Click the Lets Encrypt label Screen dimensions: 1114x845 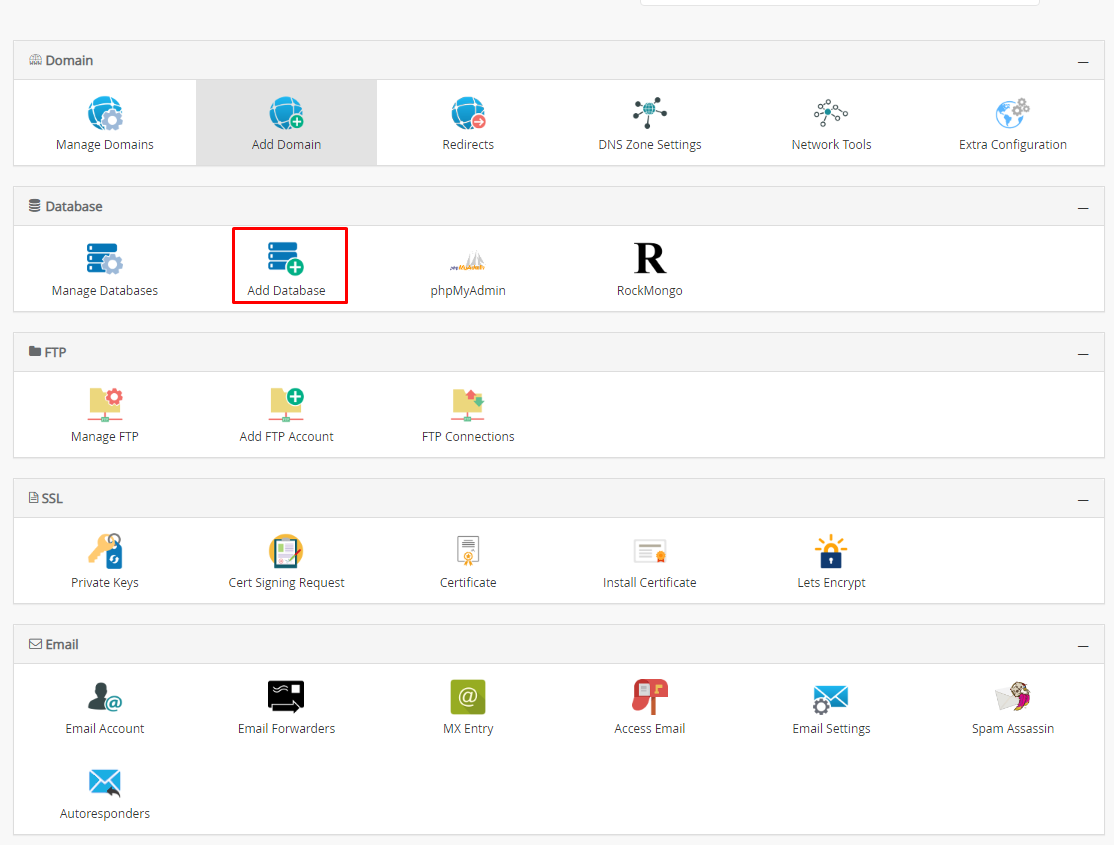831,583
